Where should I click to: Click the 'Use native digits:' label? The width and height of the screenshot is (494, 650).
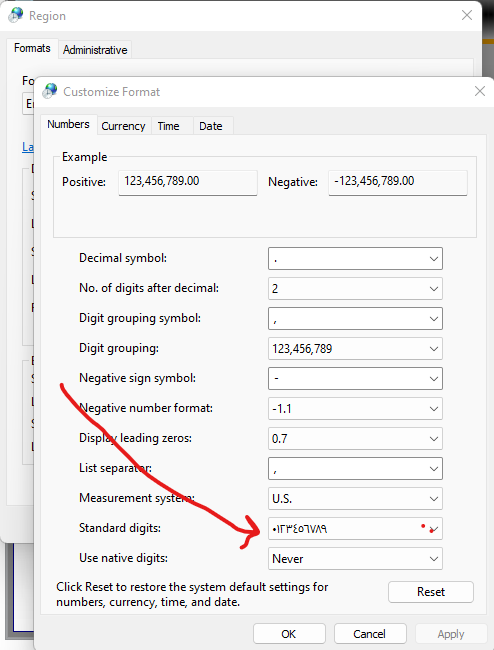pos(124,558)
